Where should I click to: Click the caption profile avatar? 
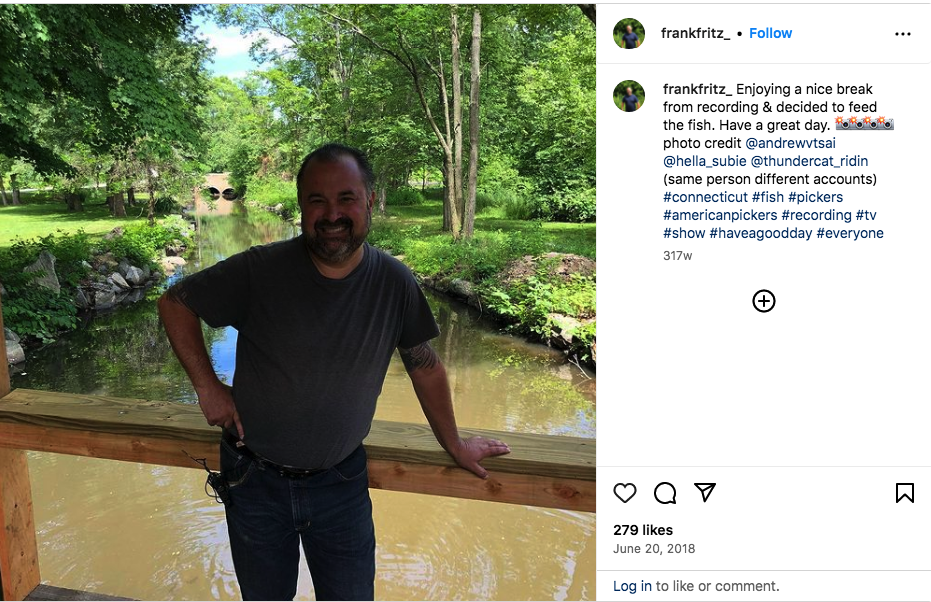pyautogui.click(x=629, y=96)
